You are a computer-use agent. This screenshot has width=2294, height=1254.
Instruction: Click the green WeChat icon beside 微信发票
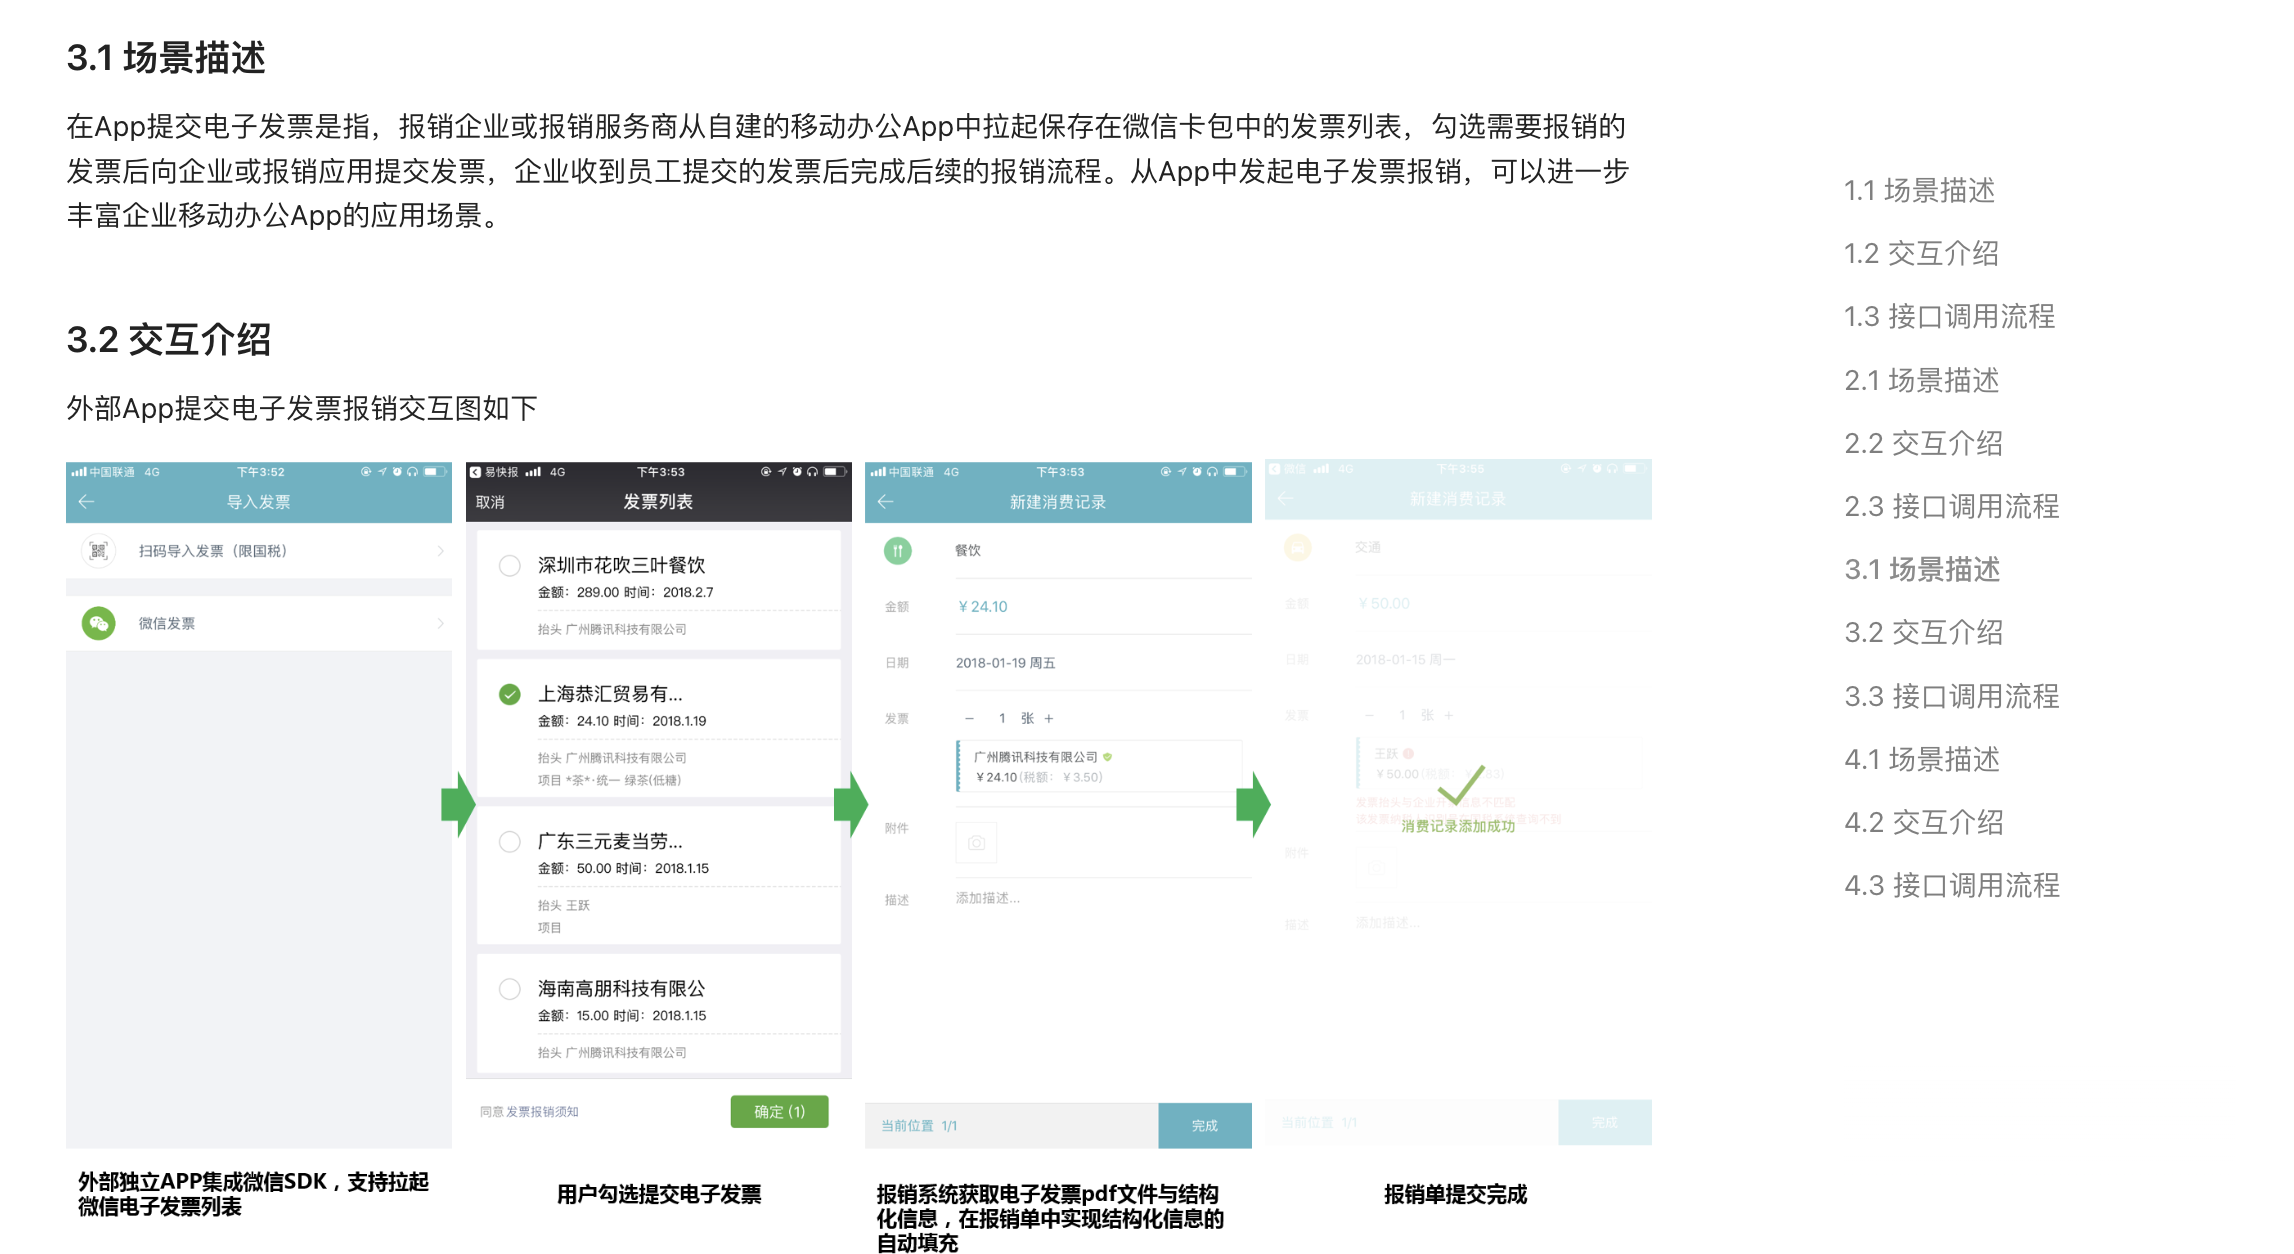pos(98,623)
